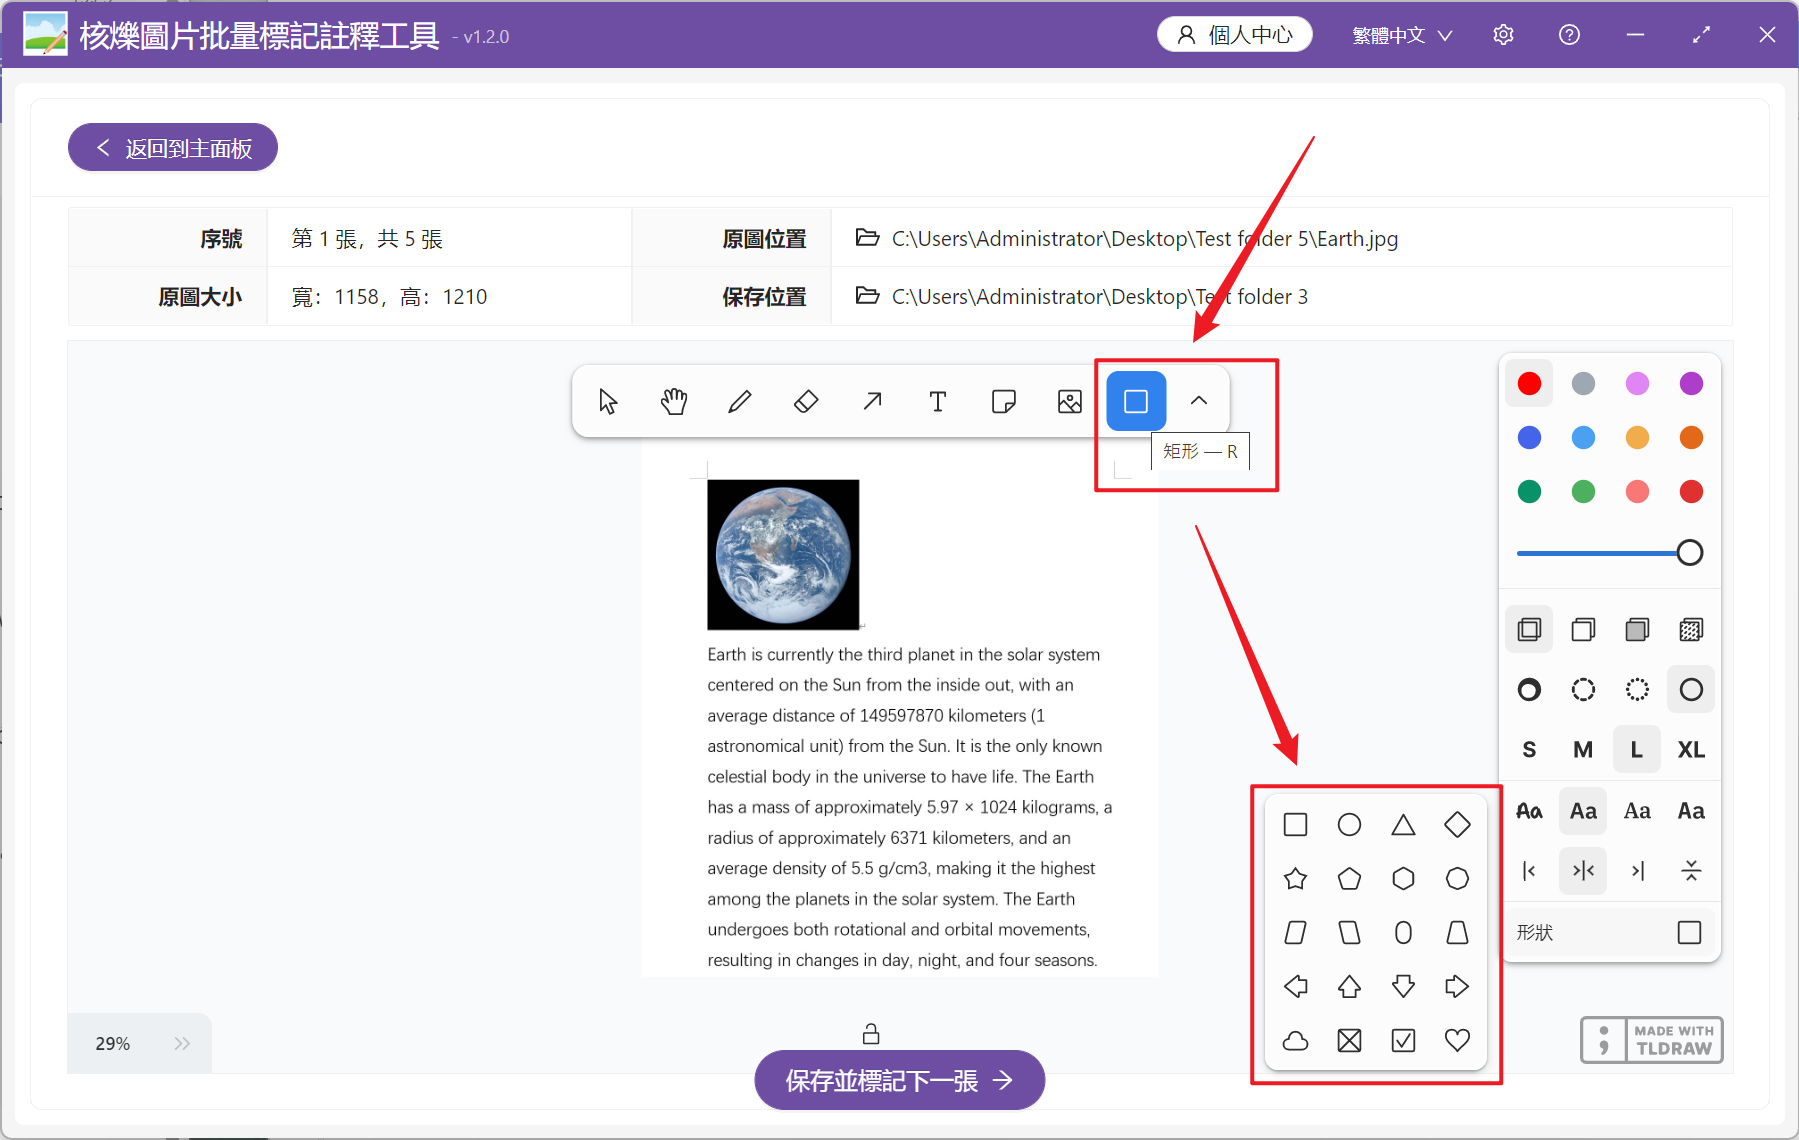The width and height of the screenshot is (1799, 1140).
Task: Collapse the shapes popup chevron
Action: 1199,401
